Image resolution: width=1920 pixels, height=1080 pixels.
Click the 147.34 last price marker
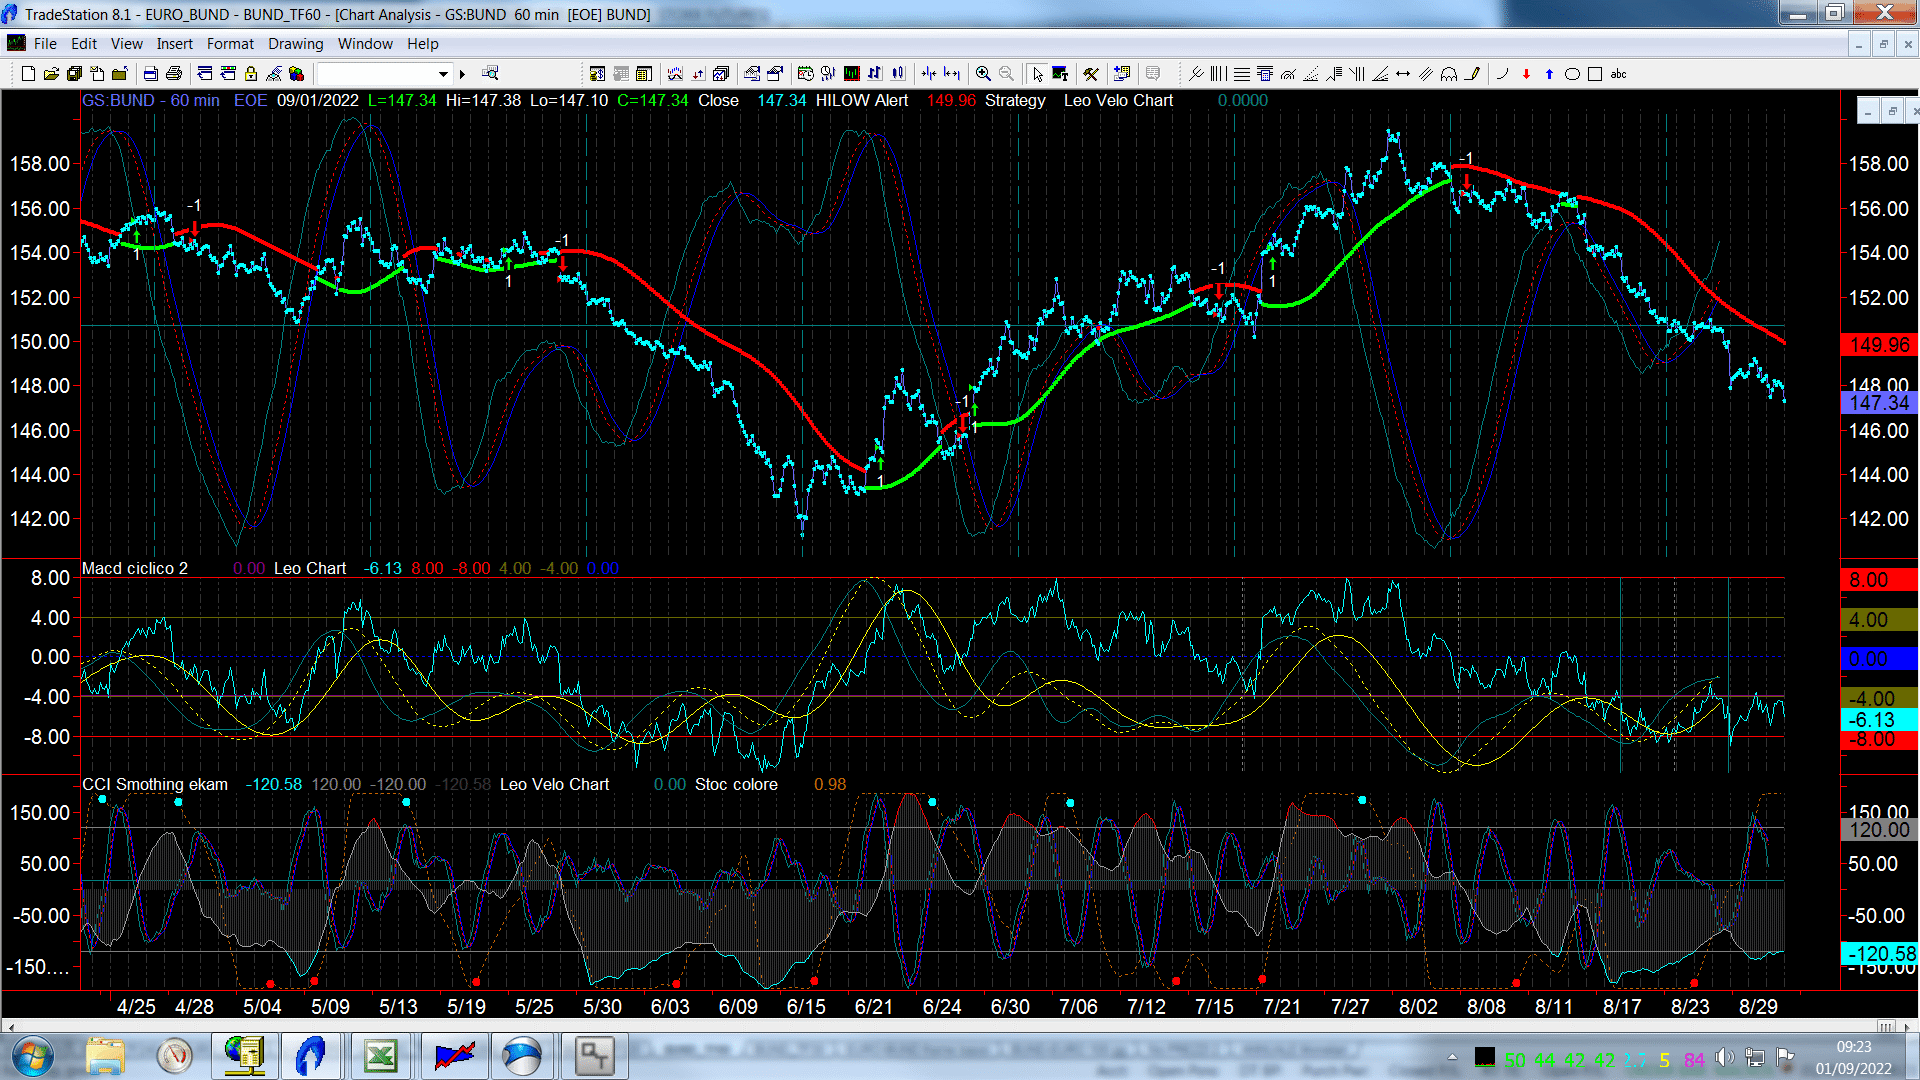coord(1879,403)
